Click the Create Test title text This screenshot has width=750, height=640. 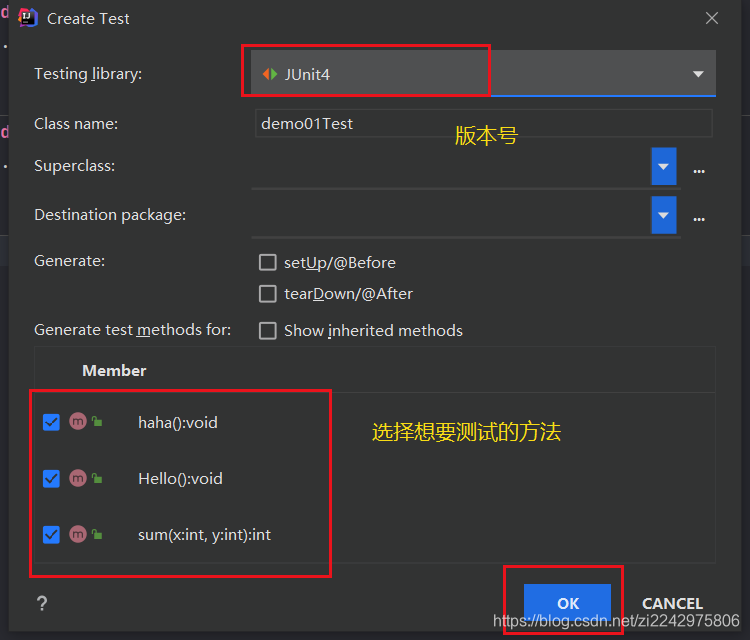point(88,19)
